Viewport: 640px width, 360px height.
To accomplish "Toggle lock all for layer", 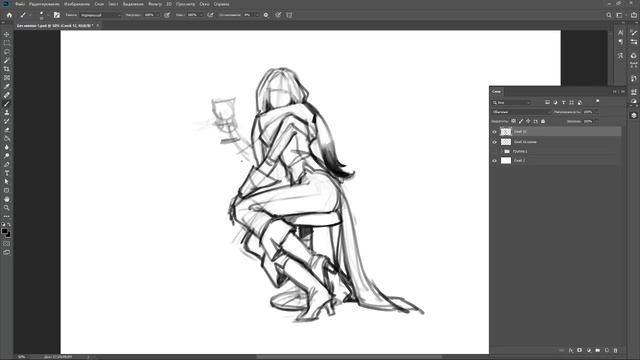I will (x=543, y=121).
